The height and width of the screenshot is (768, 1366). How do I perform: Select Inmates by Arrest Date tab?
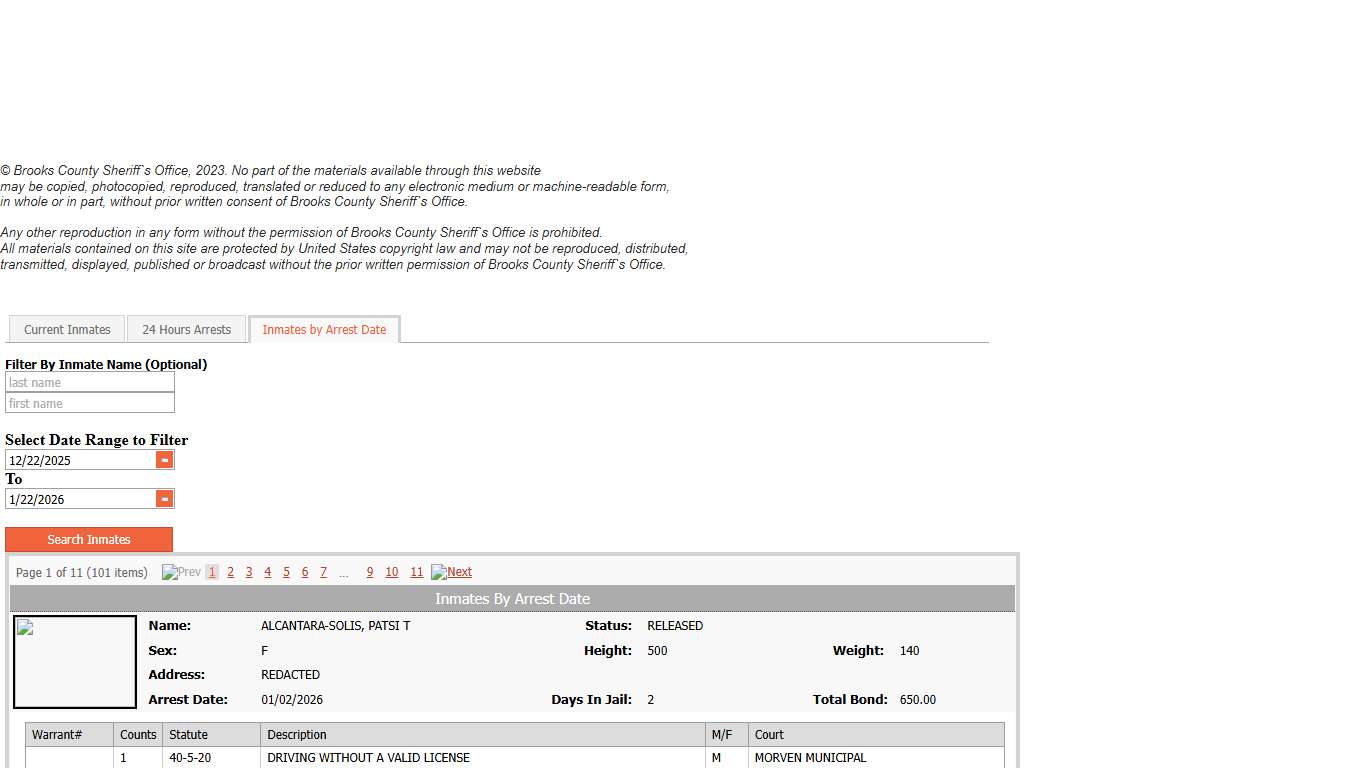pos(324,330)
